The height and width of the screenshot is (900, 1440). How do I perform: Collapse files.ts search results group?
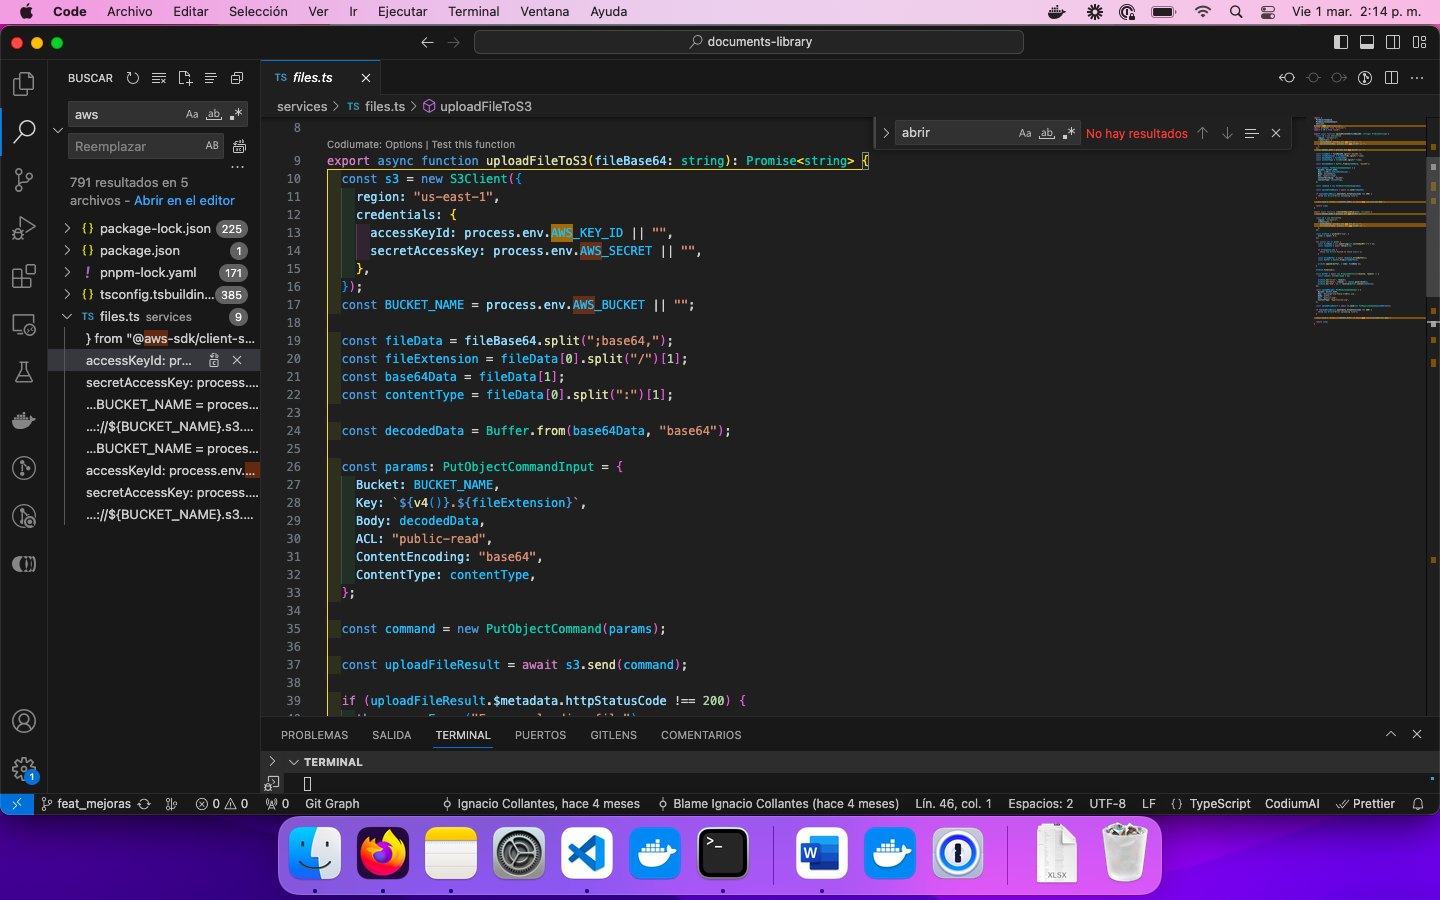[67, 317]
